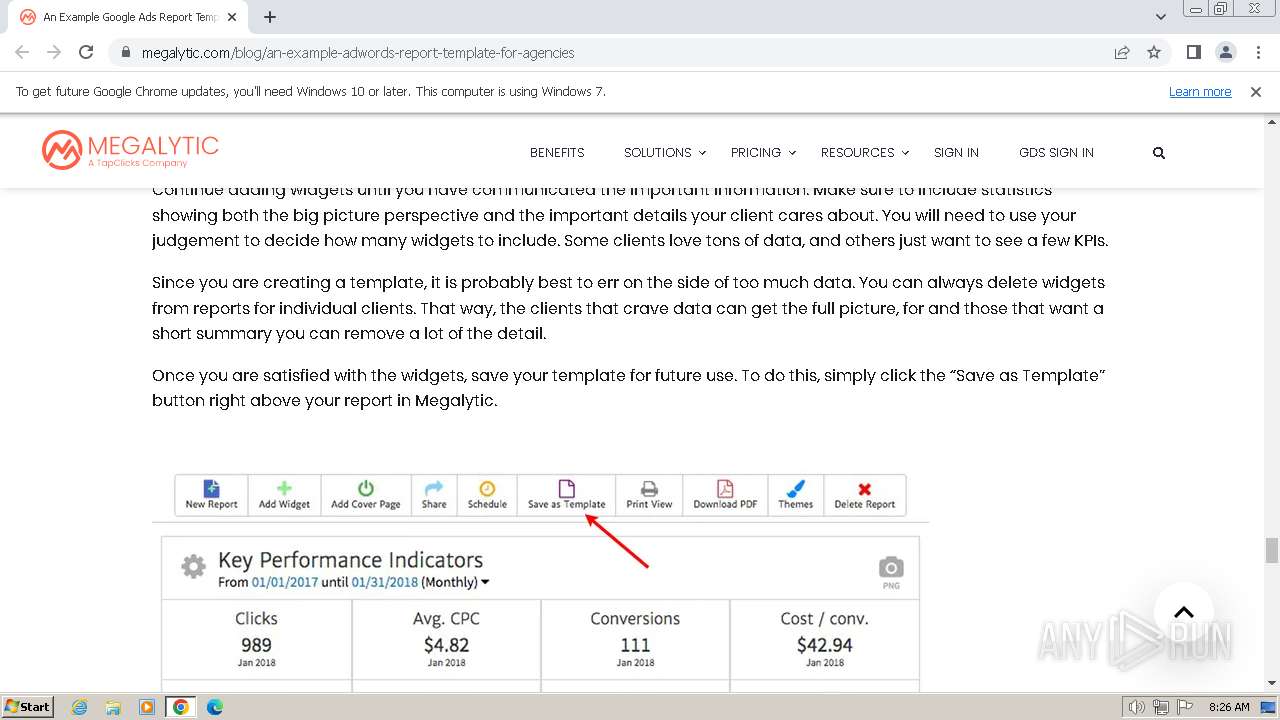
Task: Click the taskbar clock showing 8:26 AM
Action: 1229,707
